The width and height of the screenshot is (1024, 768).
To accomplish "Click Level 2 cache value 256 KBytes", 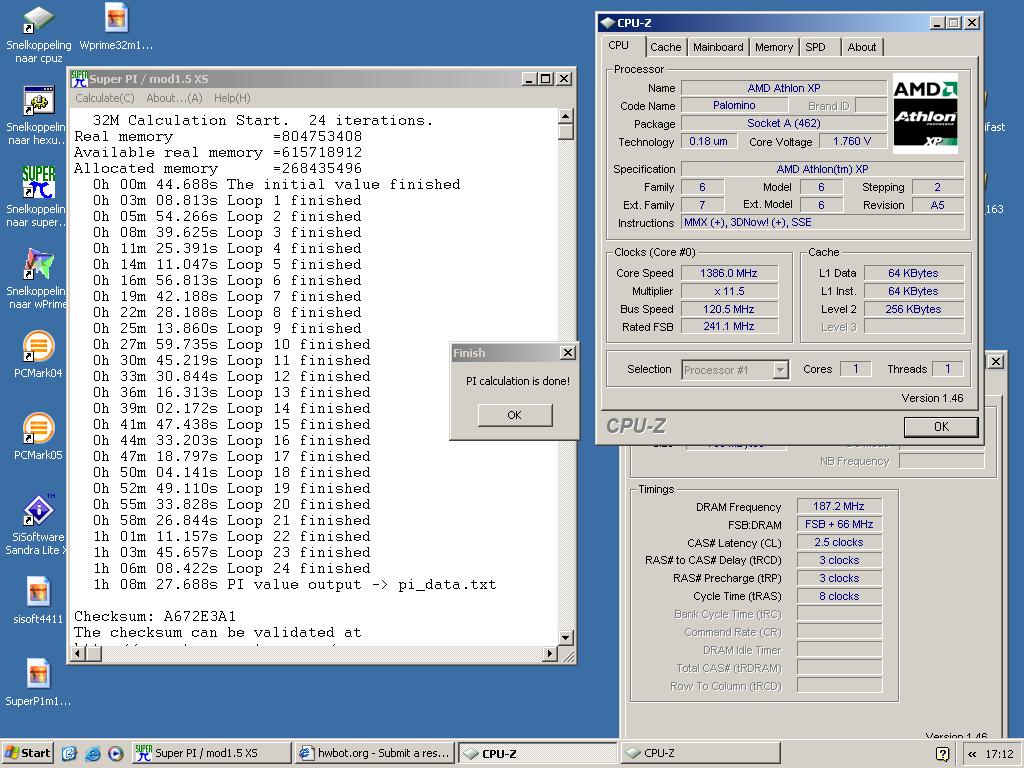I will point(913,309).
